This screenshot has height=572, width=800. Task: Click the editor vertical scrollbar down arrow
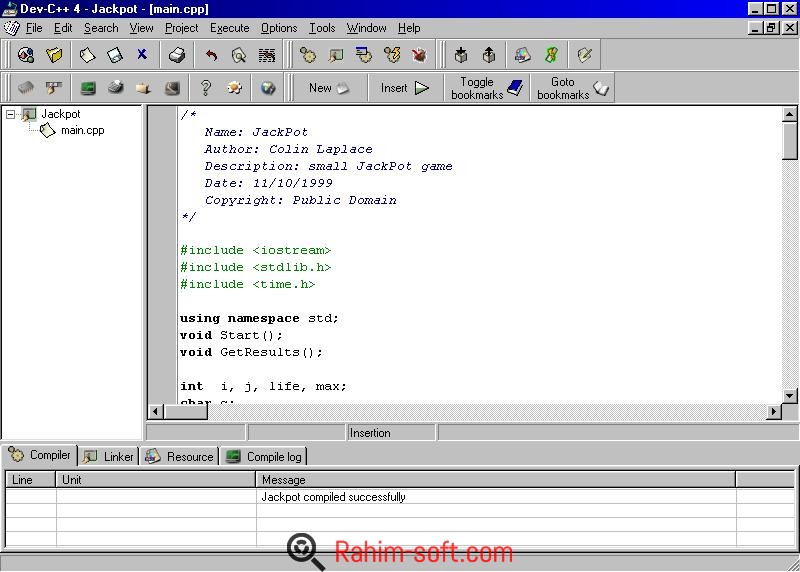(789, 395)
